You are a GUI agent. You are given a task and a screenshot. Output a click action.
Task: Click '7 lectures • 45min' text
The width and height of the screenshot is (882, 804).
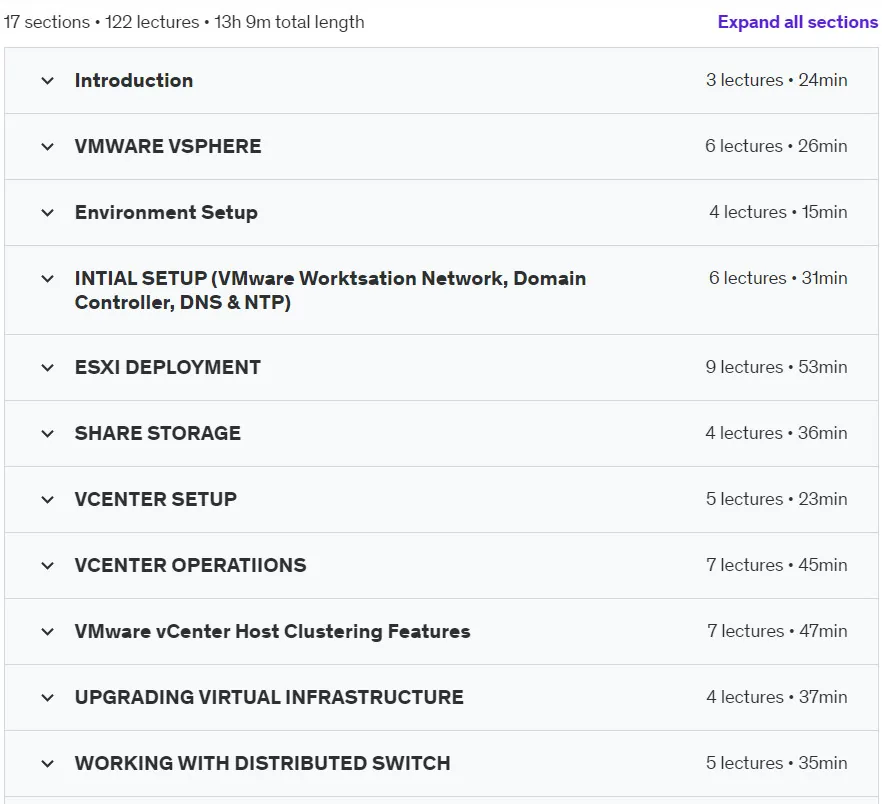tap(777, 565)
